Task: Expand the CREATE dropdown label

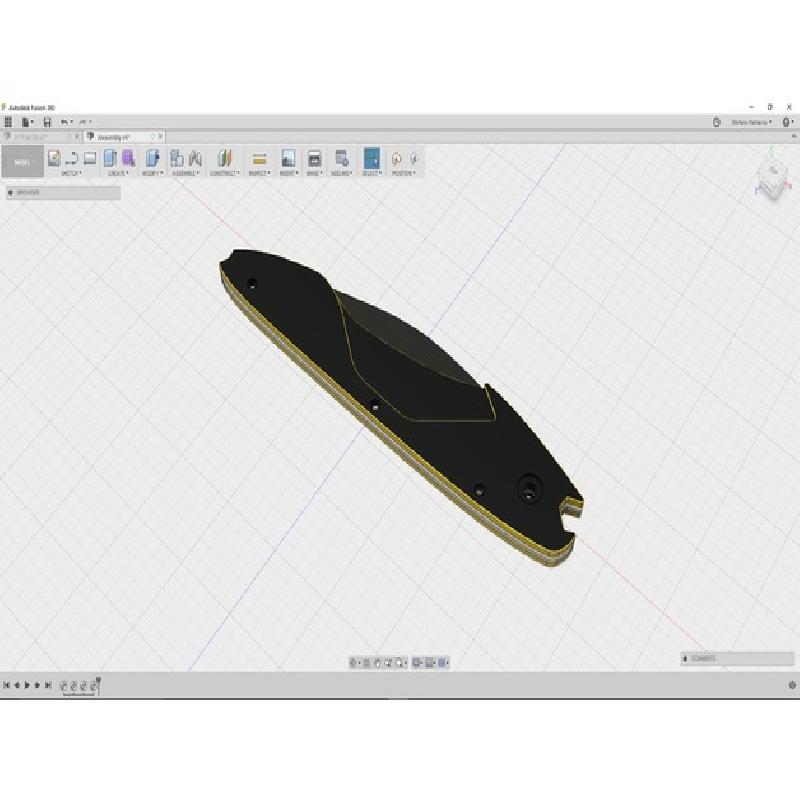Action: click(x=118, y=173)
